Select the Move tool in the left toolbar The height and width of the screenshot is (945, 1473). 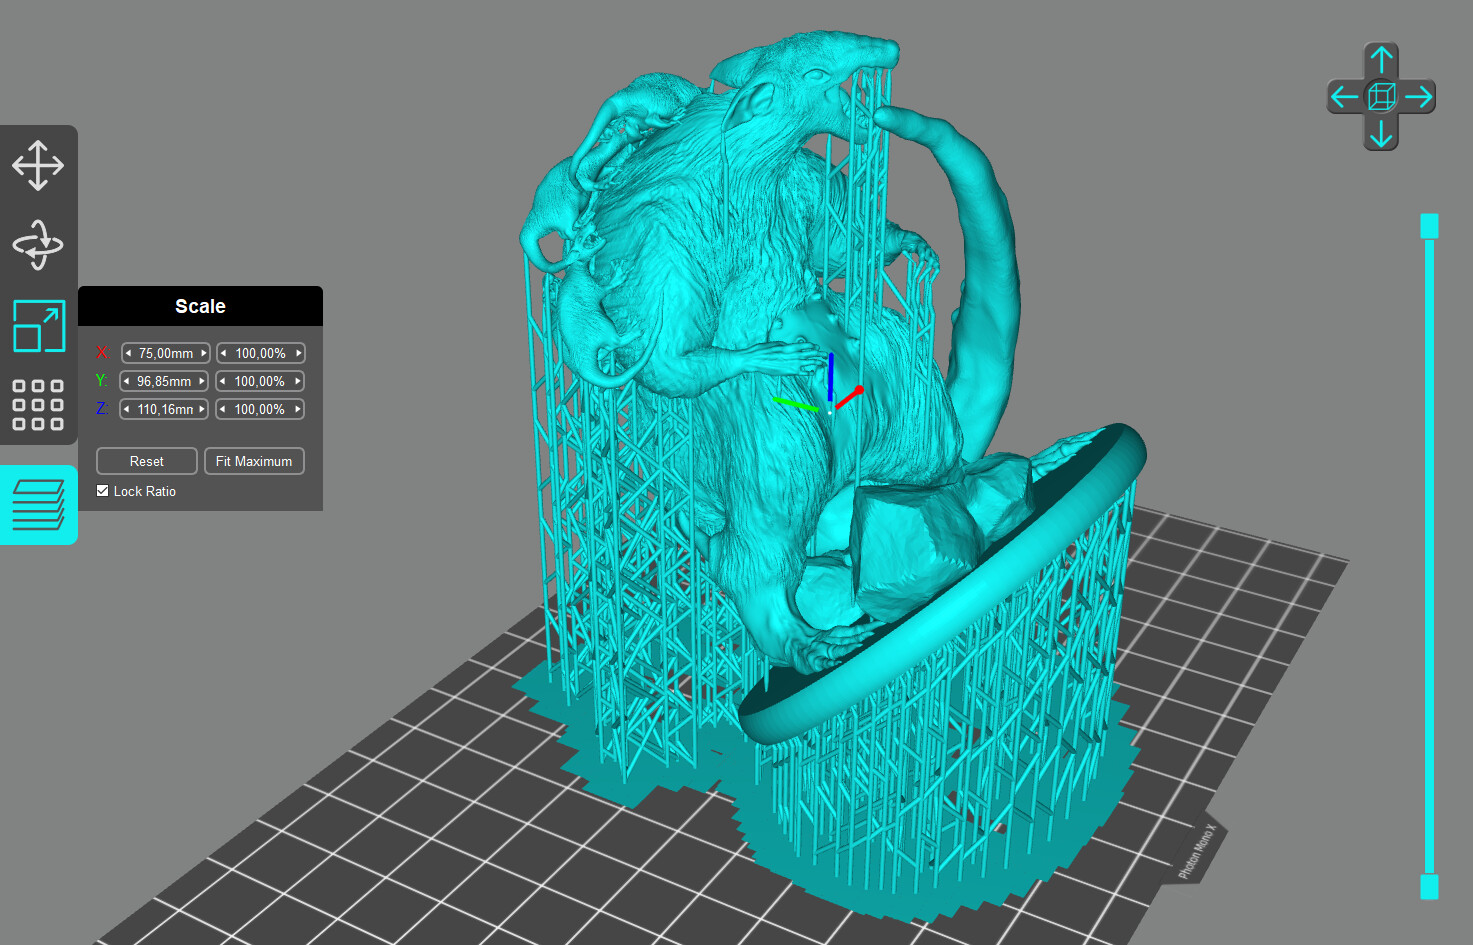38,166
